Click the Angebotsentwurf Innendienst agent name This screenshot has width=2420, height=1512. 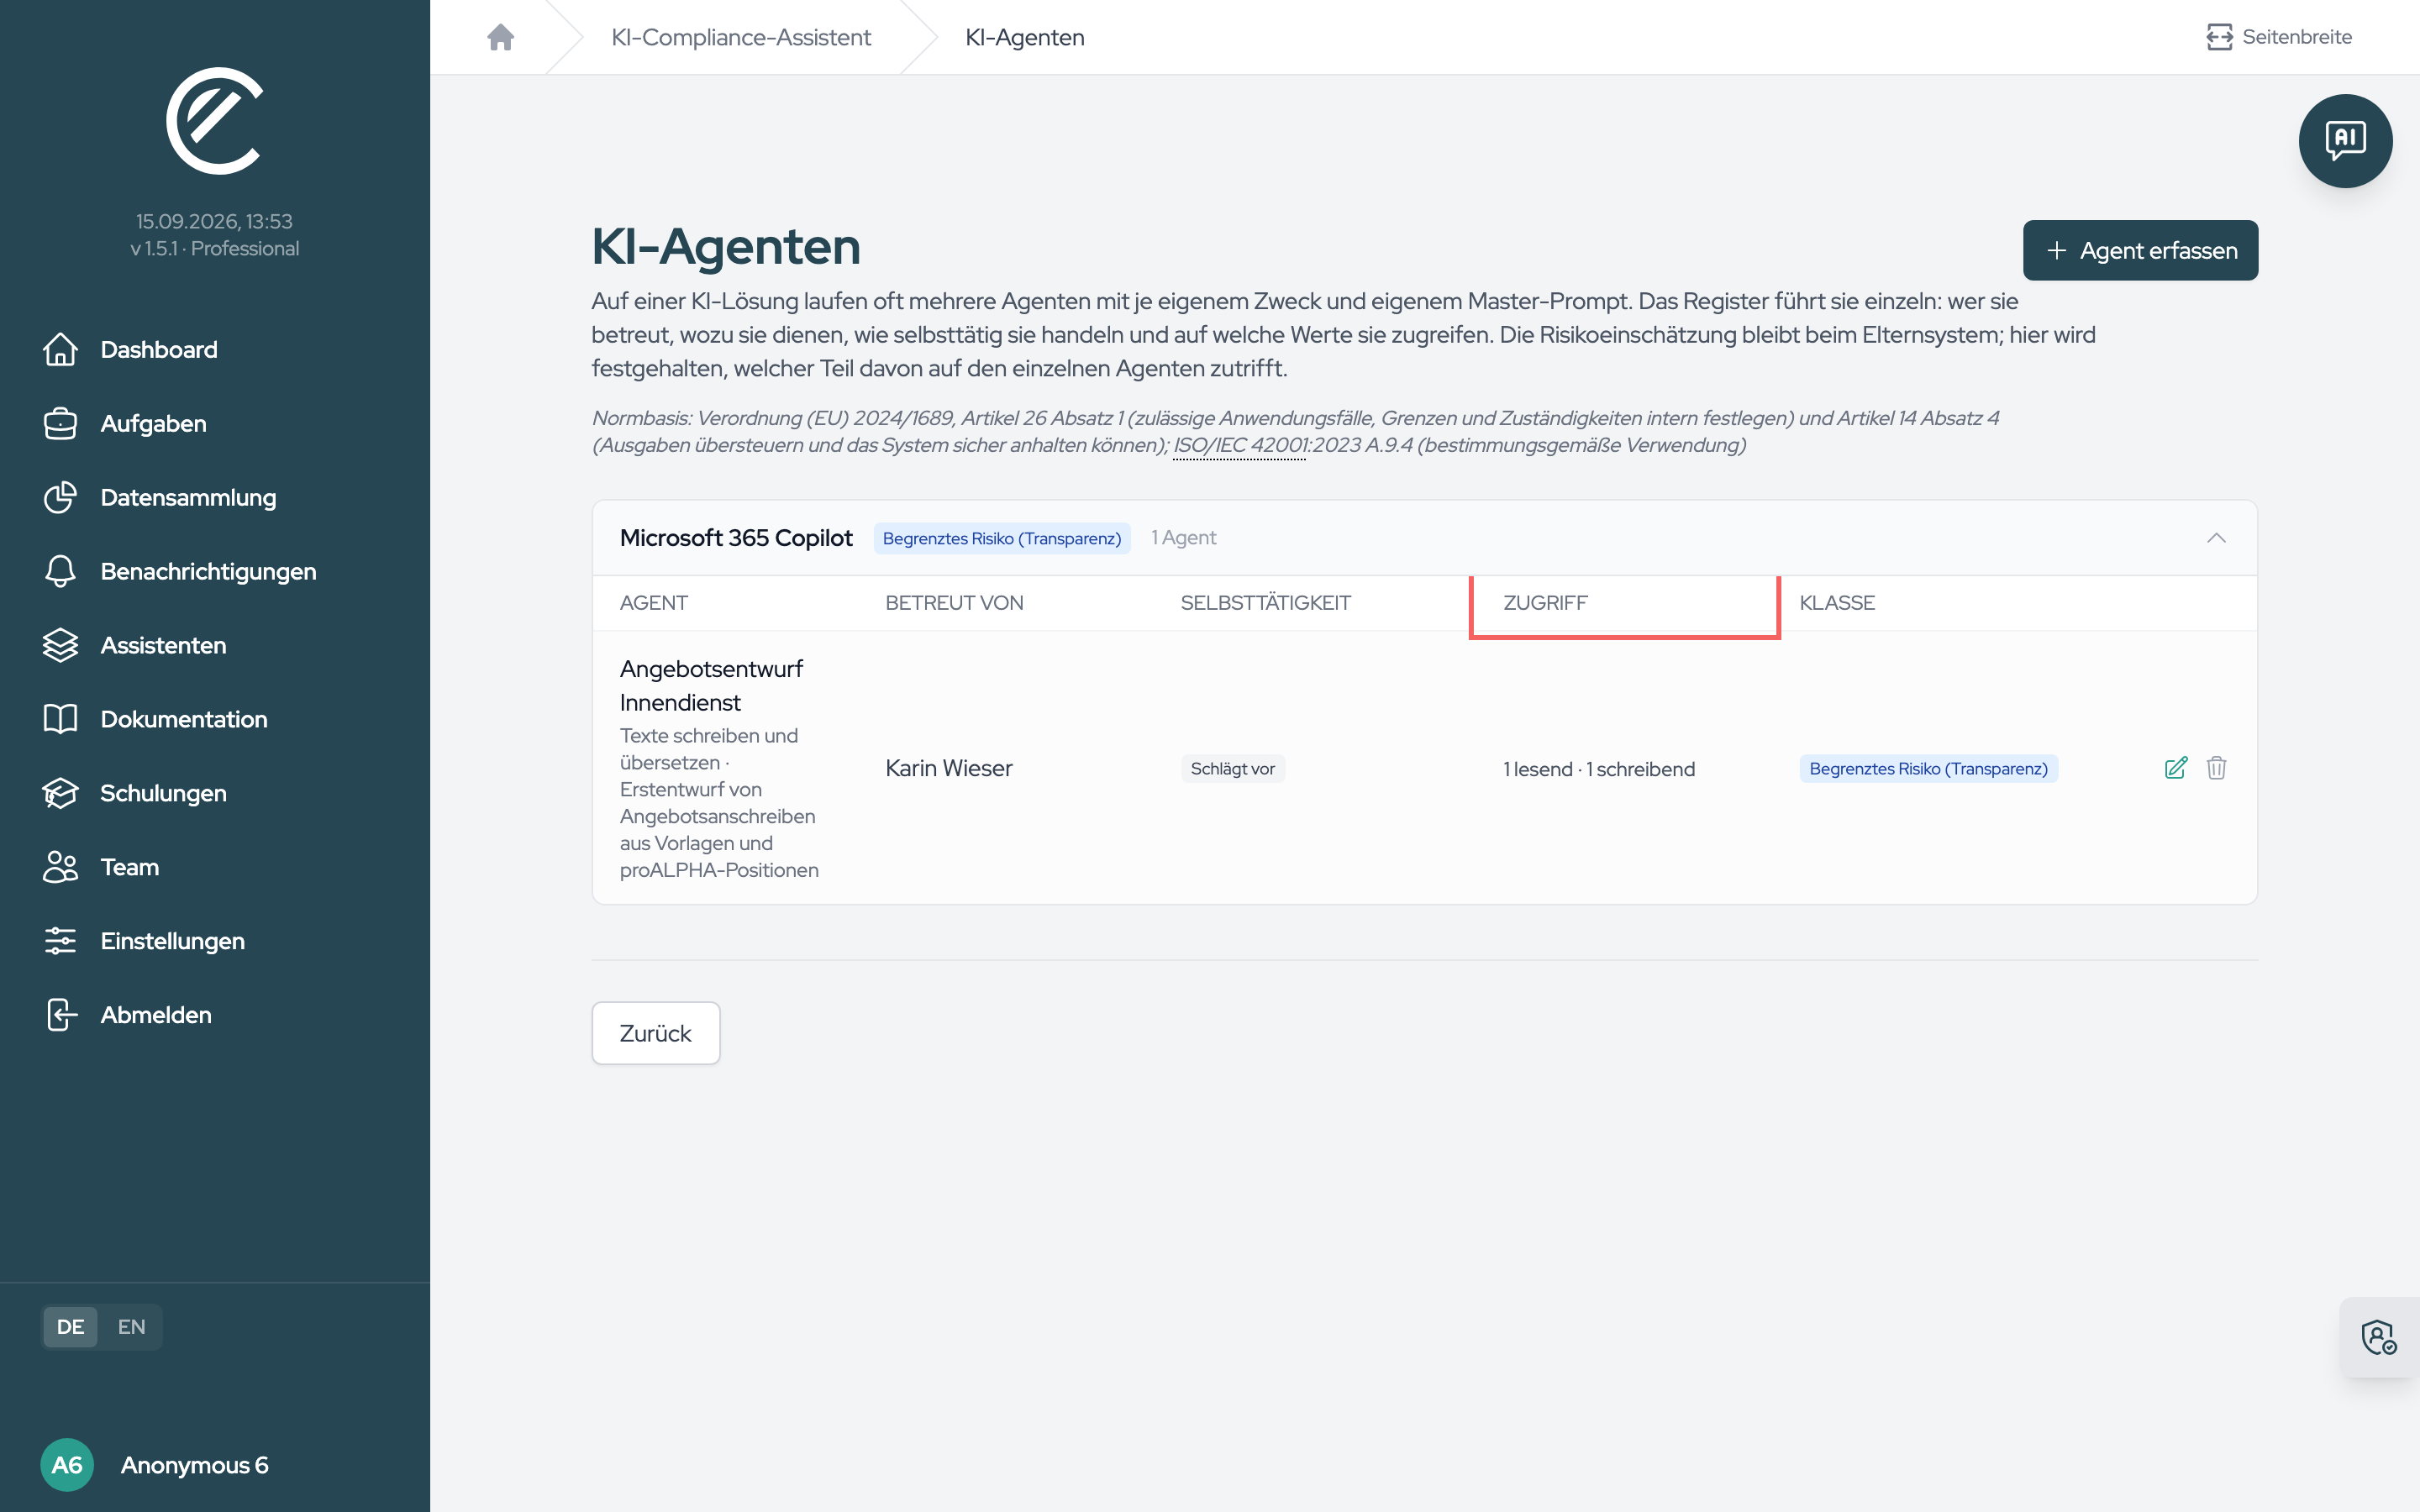pyautogui.click(x=711, y=685)
